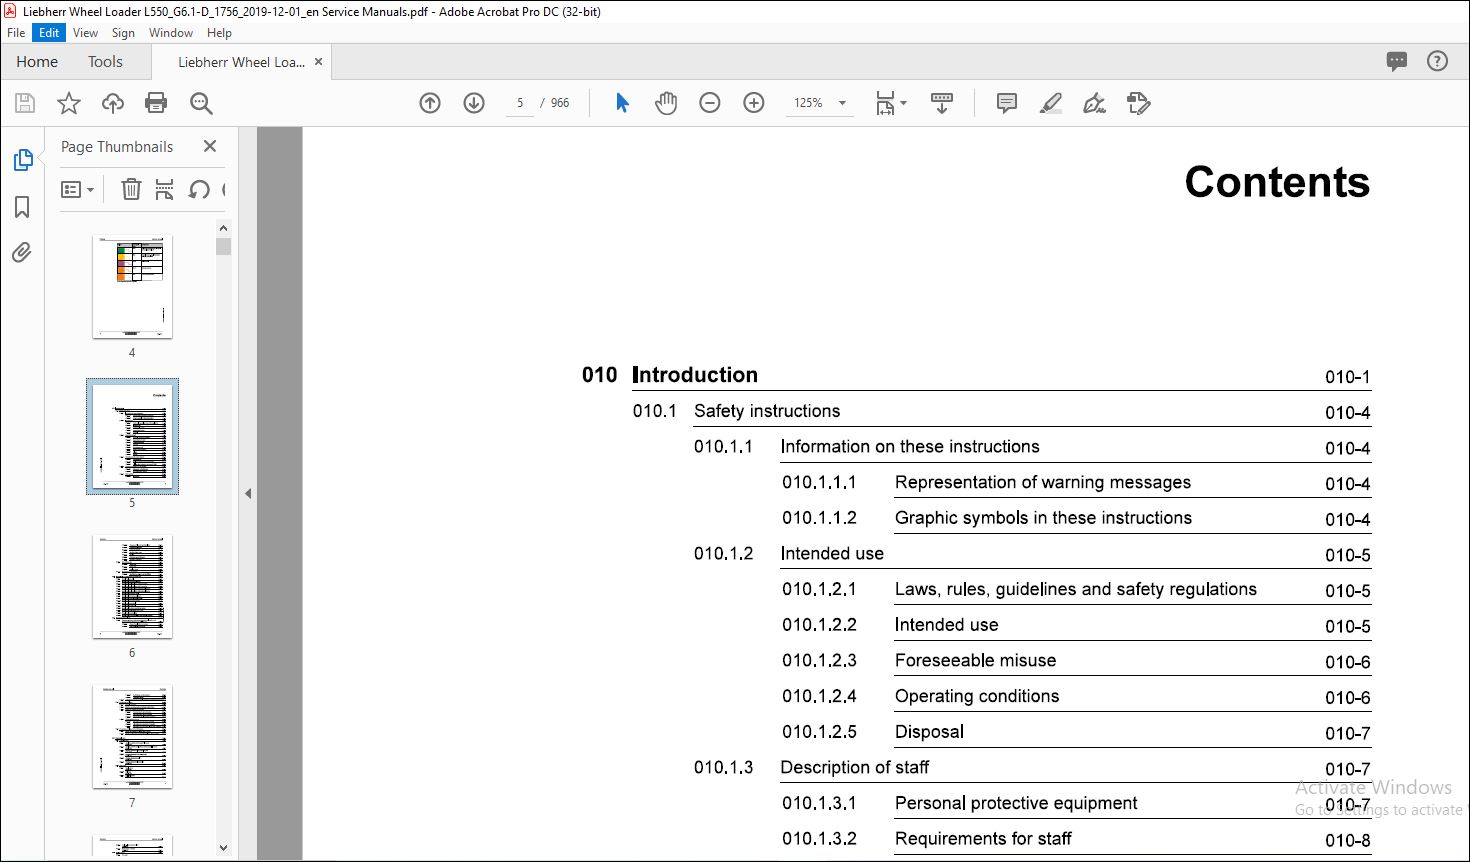1470x862 pixels.
Task: Click the Description of staff entry
Action: coord(1032,768)
